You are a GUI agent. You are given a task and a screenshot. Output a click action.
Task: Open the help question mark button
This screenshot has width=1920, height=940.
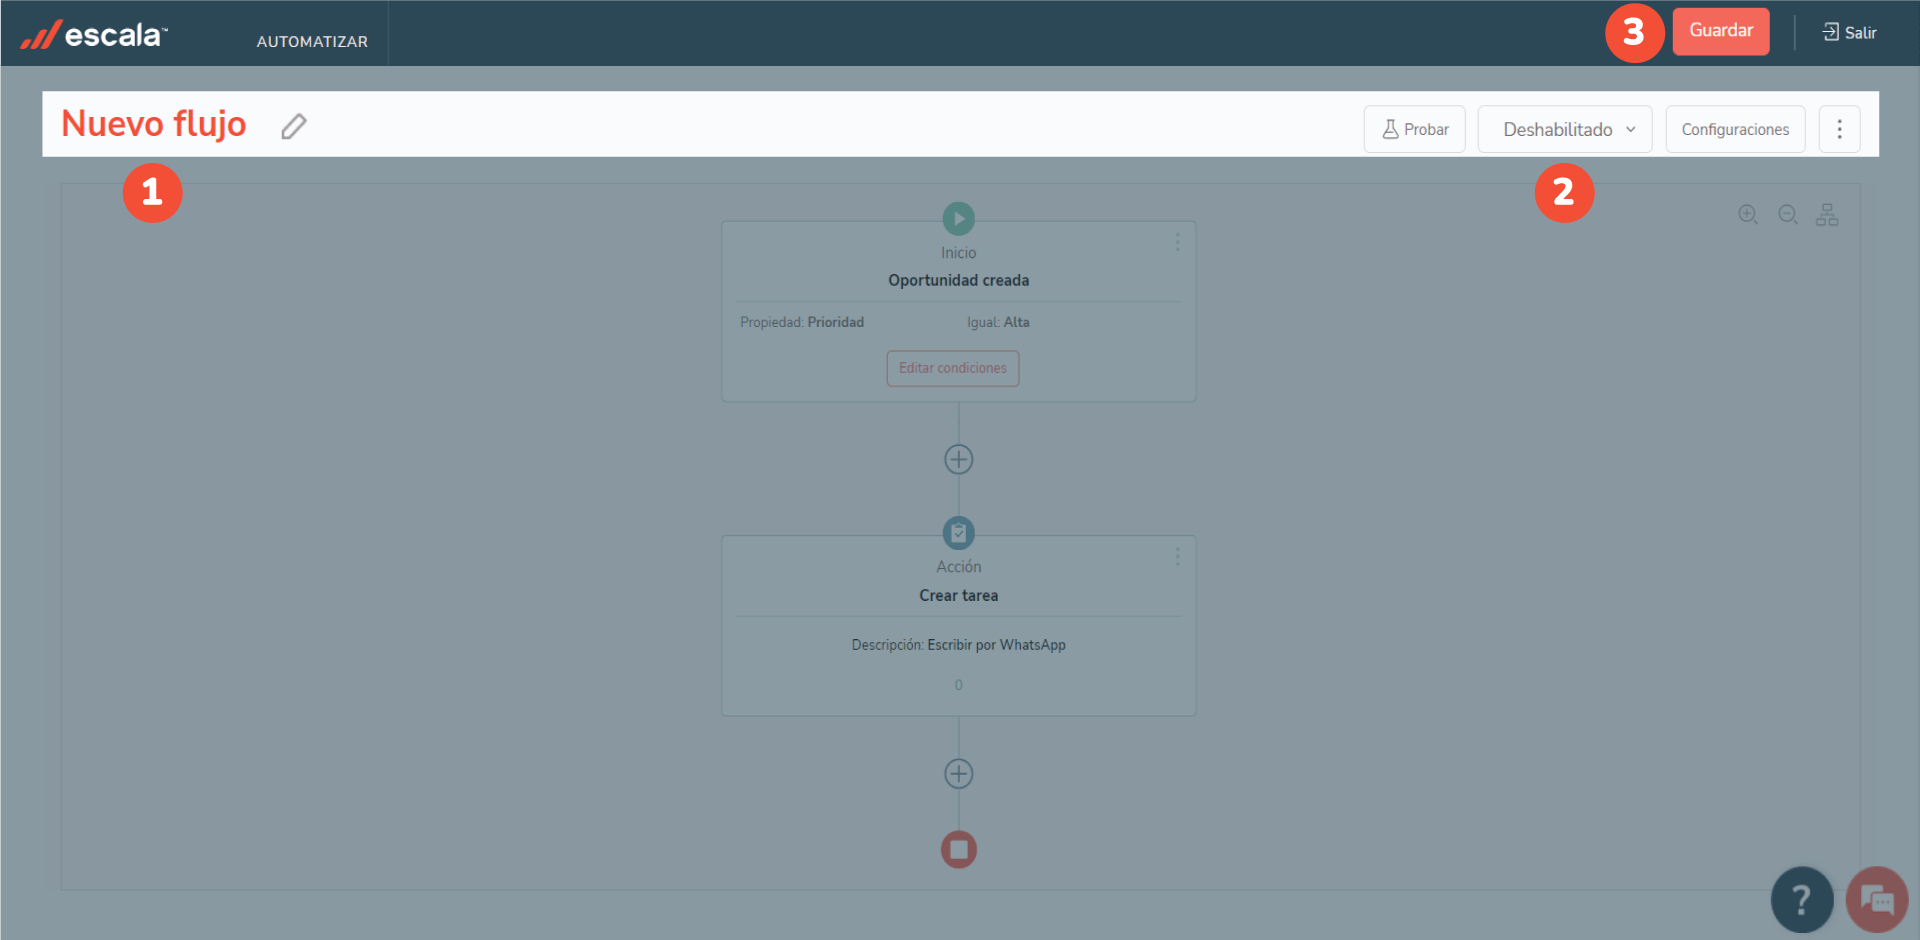click(x=1802, y=899)
